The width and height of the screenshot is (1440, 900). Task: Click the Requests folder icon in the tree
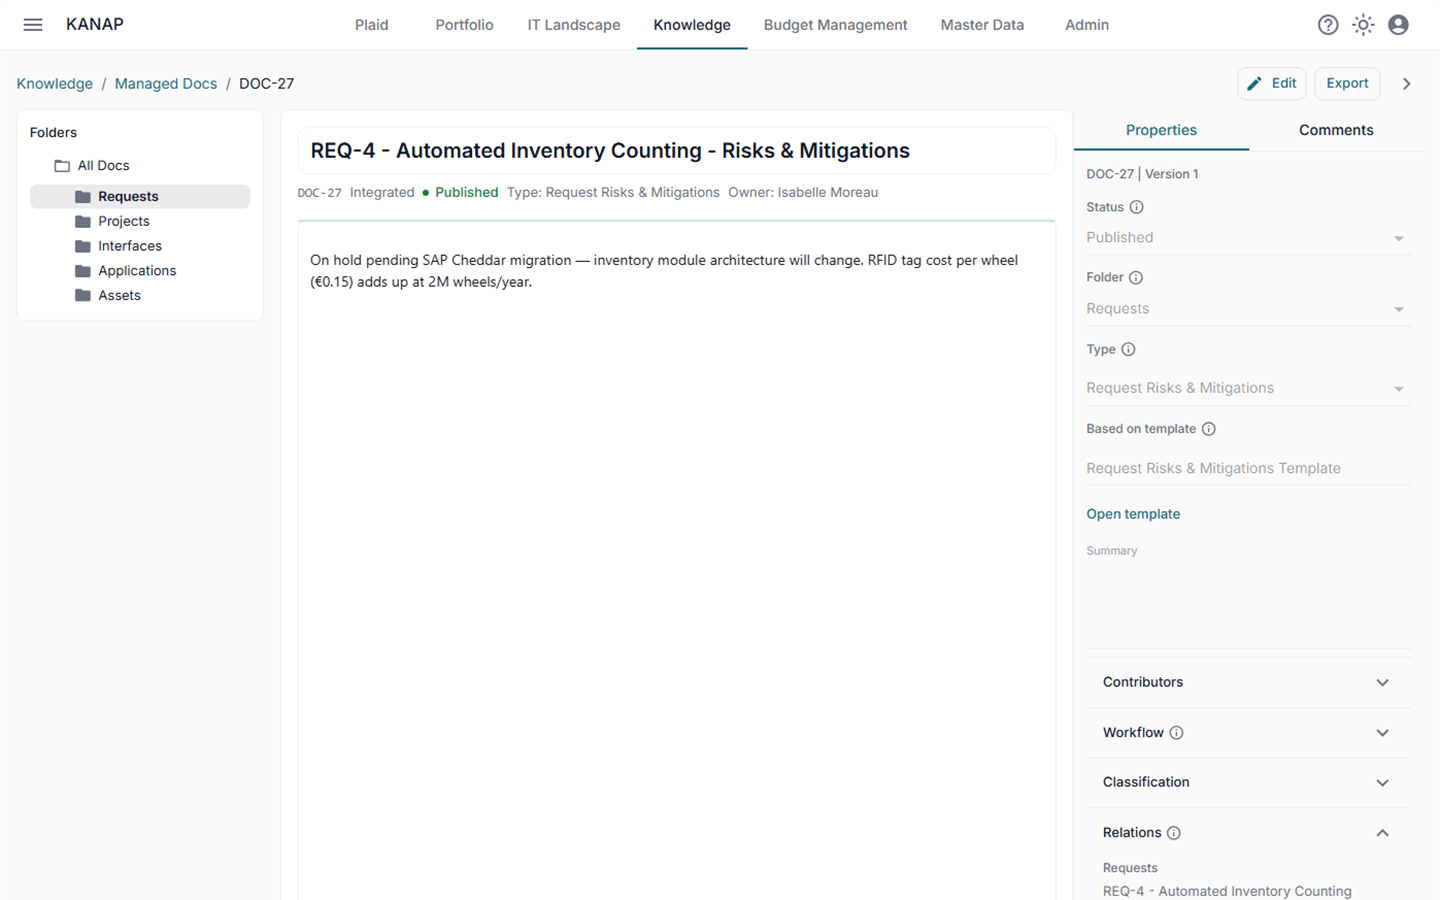tap(83, 197)
